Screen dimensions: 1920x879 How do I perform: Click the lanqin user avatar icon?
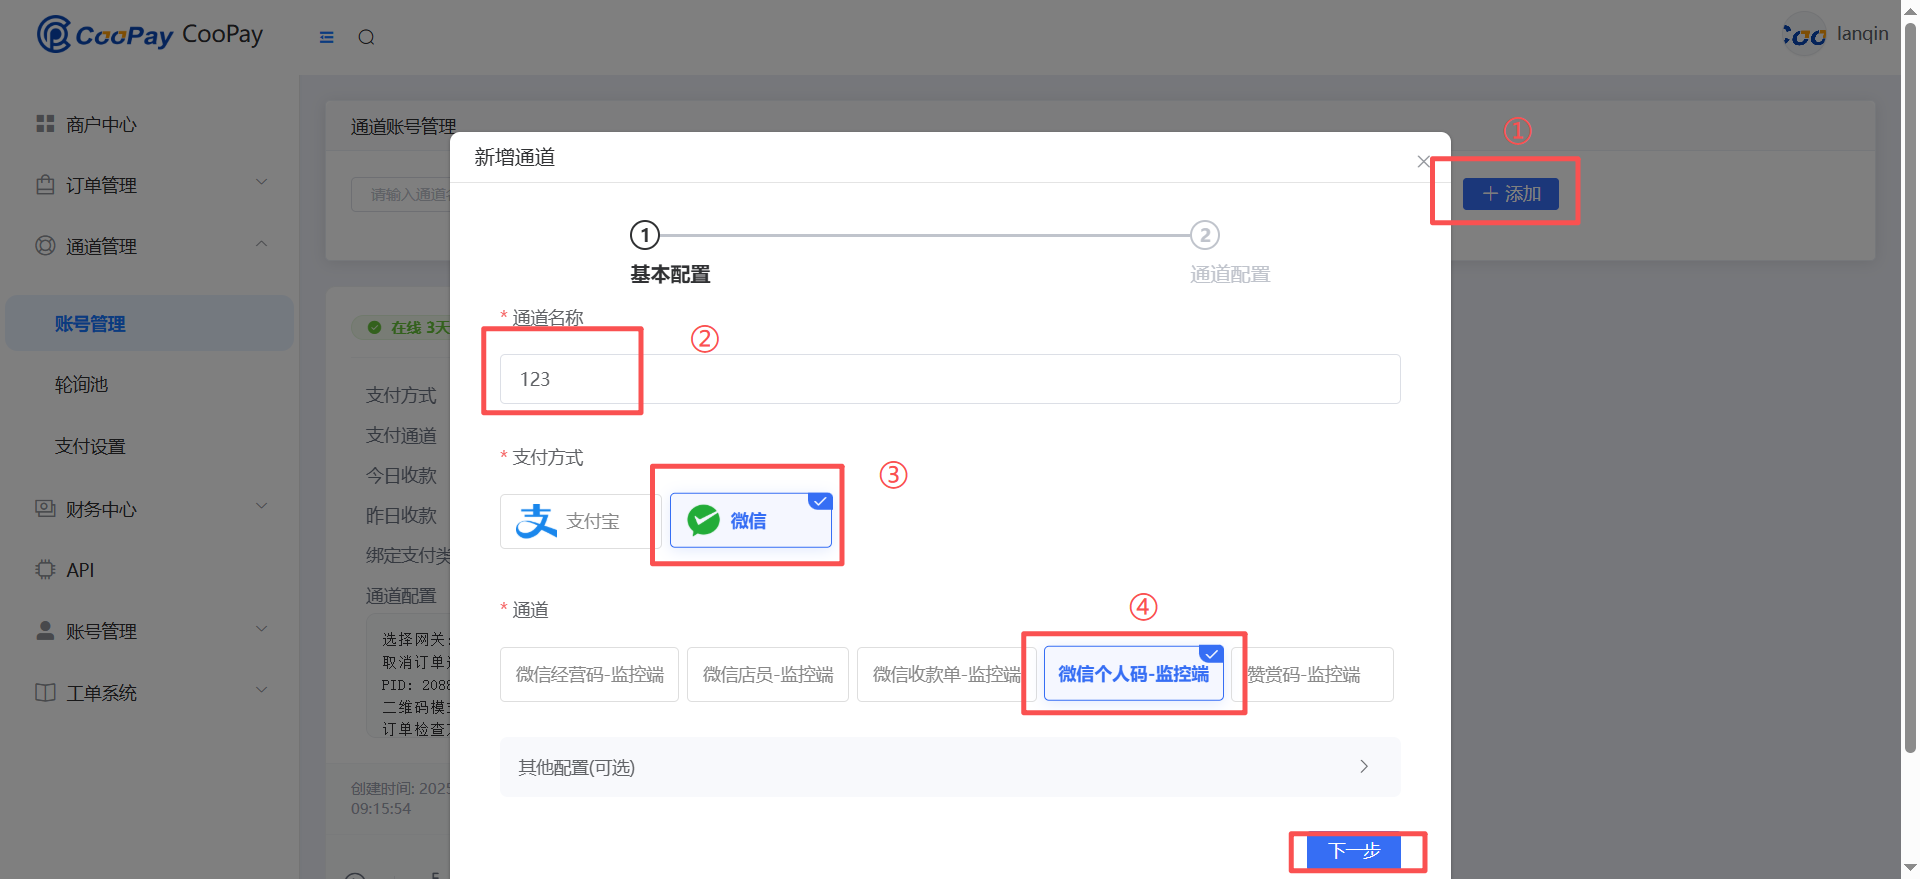coord(1804,35)
